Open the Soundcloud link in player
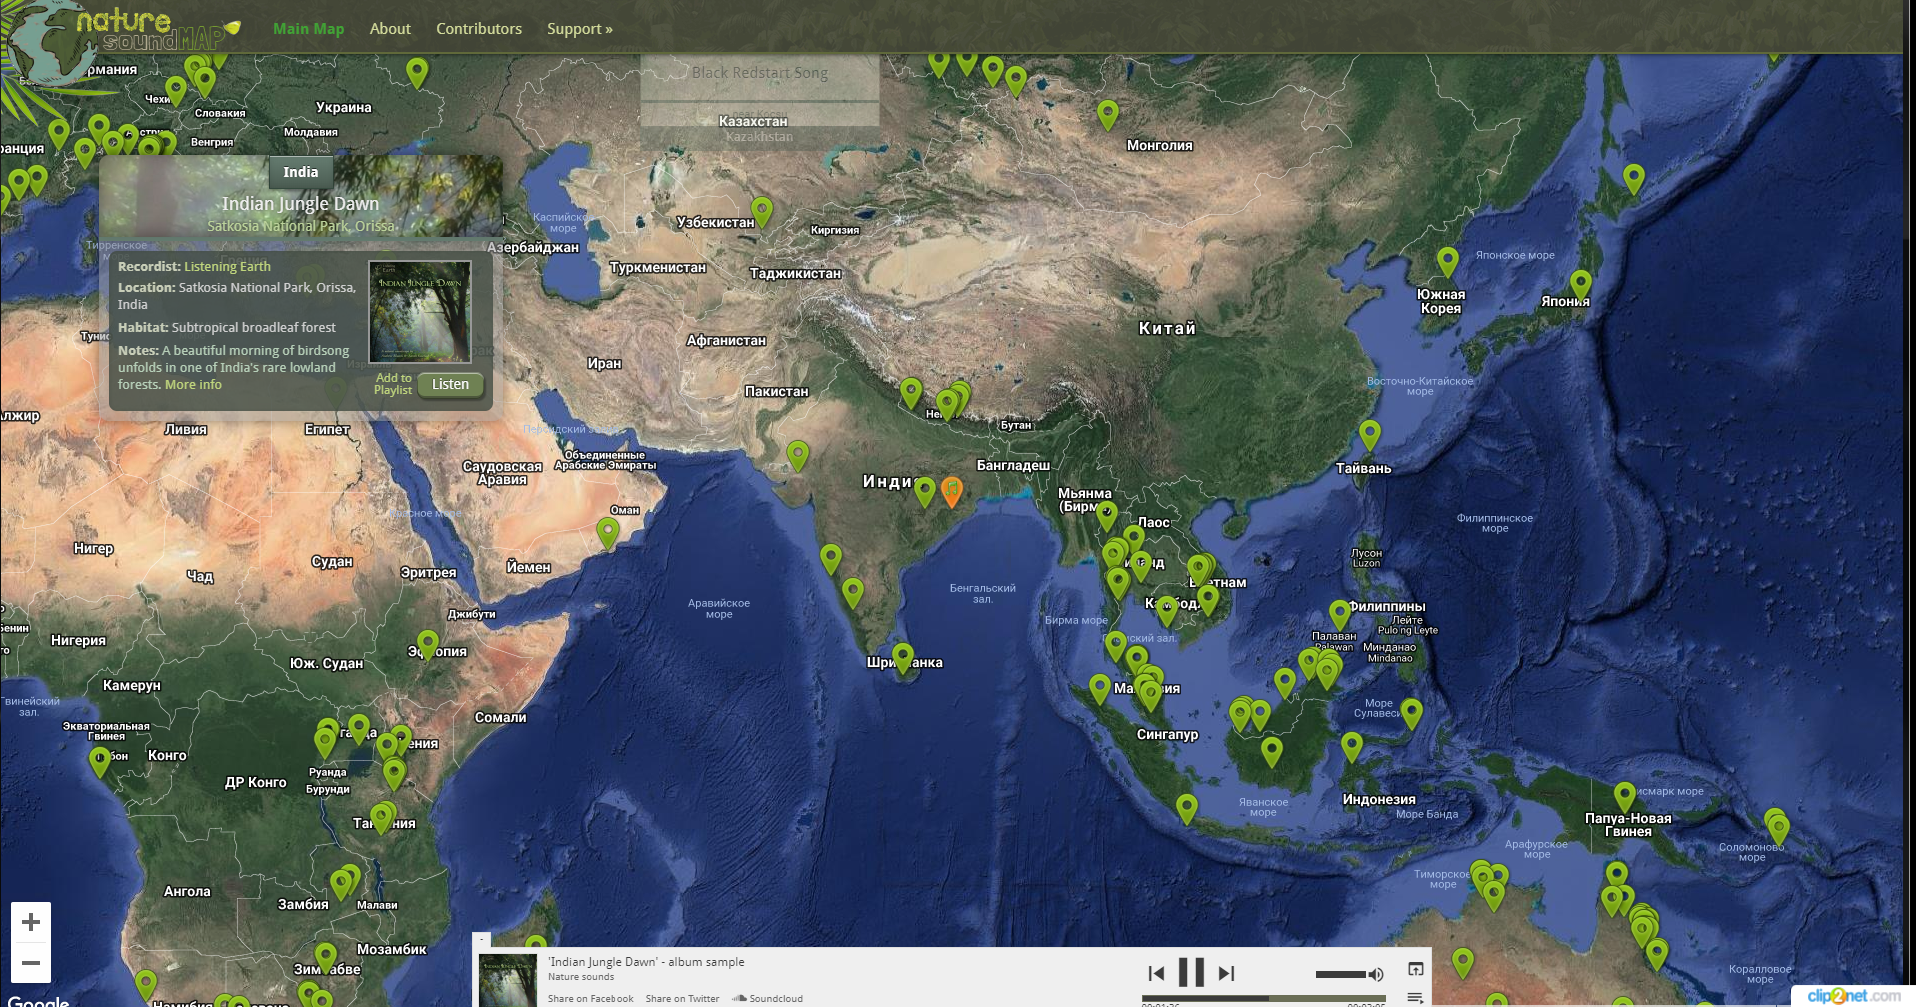 (768, 998)
